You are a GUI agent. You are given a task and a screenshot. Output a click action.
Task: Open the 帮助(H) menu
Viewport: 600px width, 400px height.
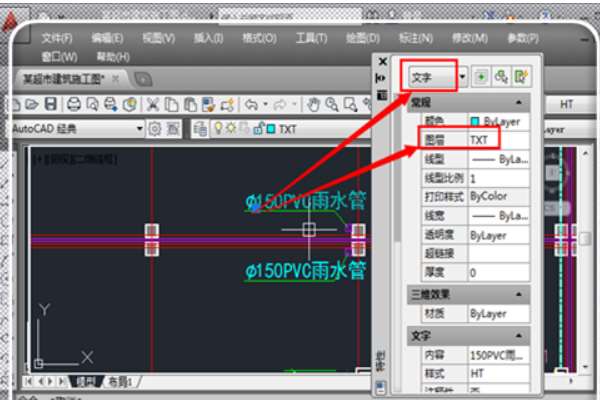pos(113,57)
